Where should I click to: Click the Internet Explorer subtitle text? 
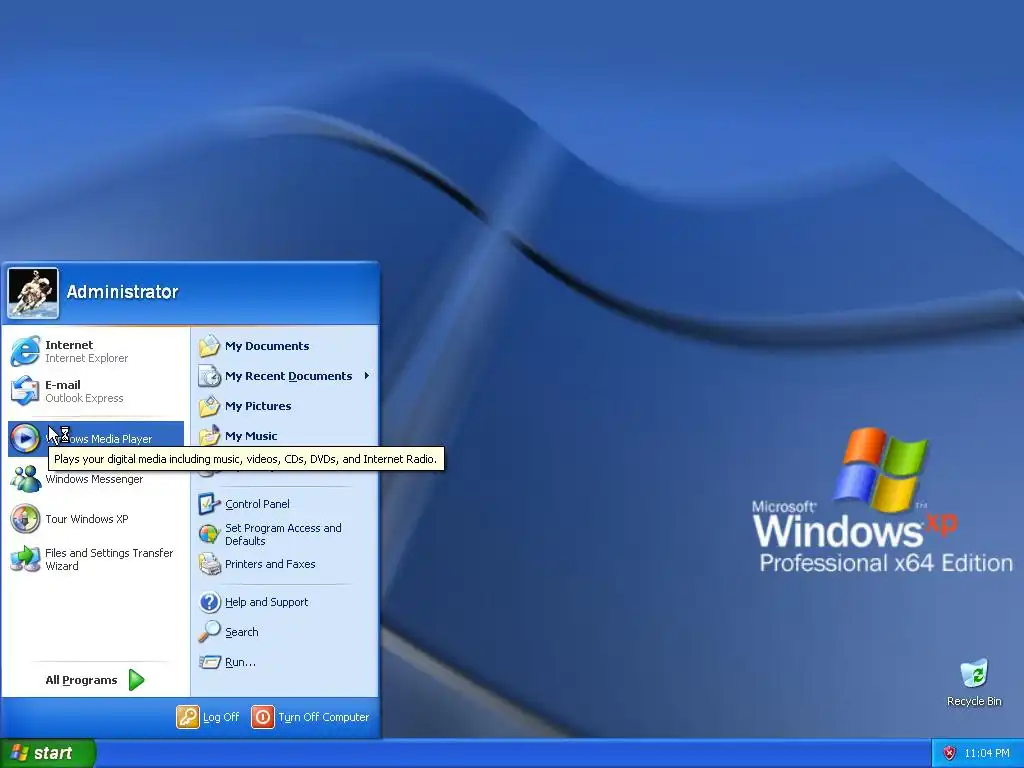pyautogui.click(x=86, y=358)
